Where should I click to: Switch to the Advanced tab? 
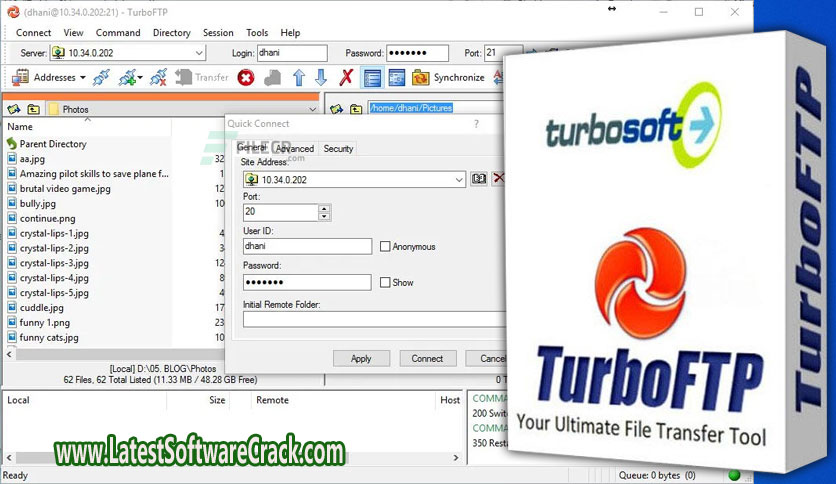coord(295,149)
